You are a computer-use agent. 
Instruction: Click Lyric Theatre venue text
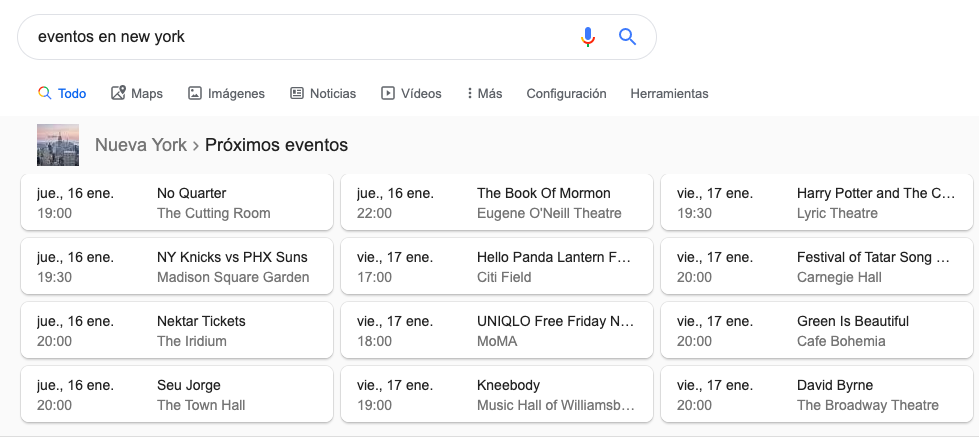[x=837, y=213]
